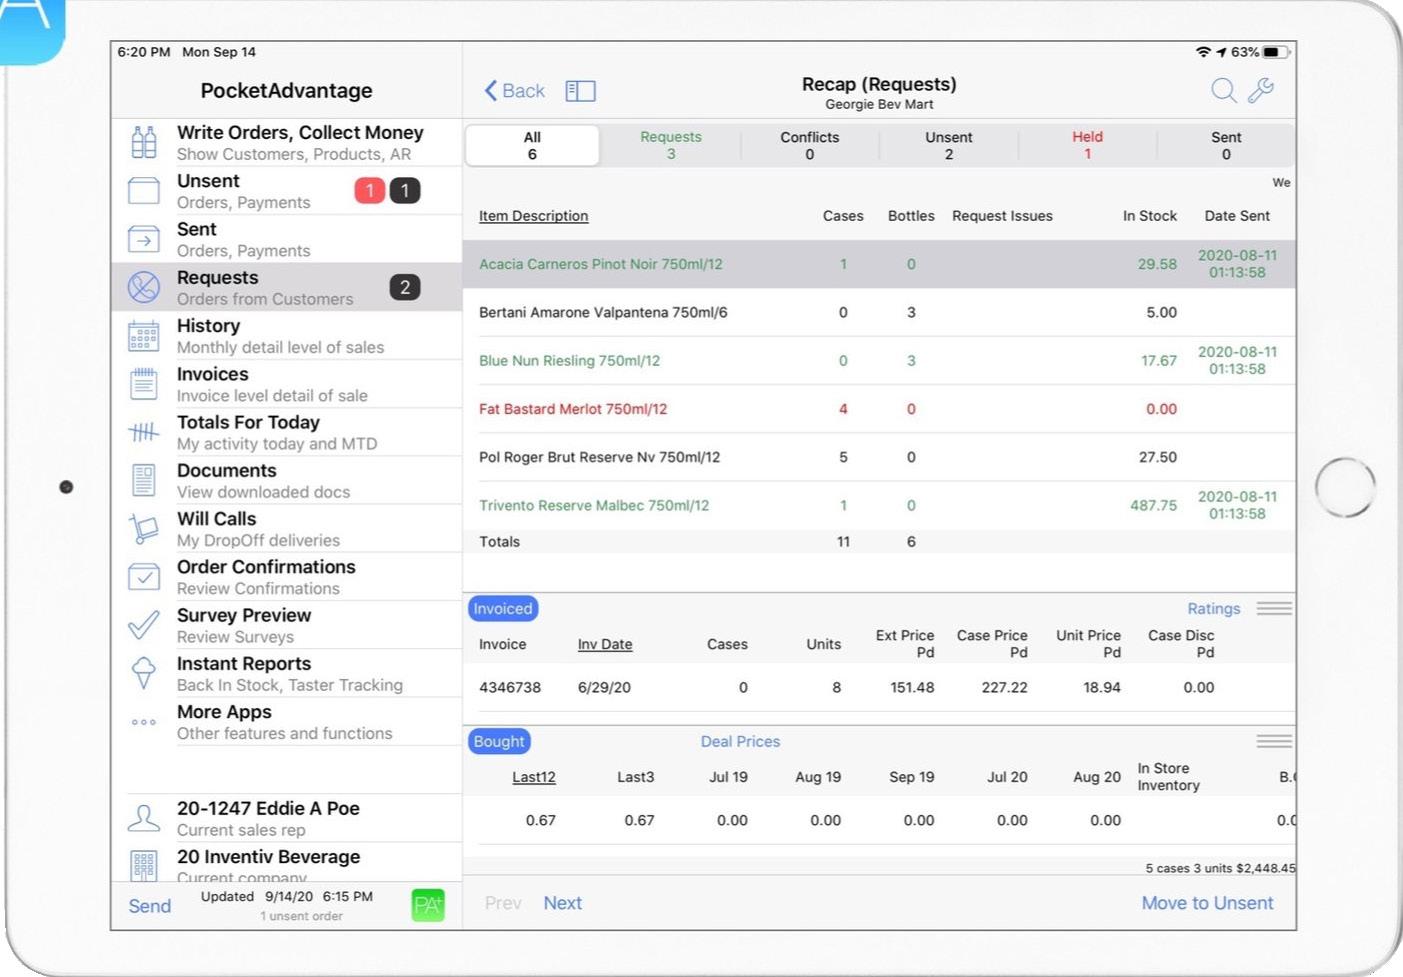
Task: Tap the Requests globe icon
Action: pos(144,287)
